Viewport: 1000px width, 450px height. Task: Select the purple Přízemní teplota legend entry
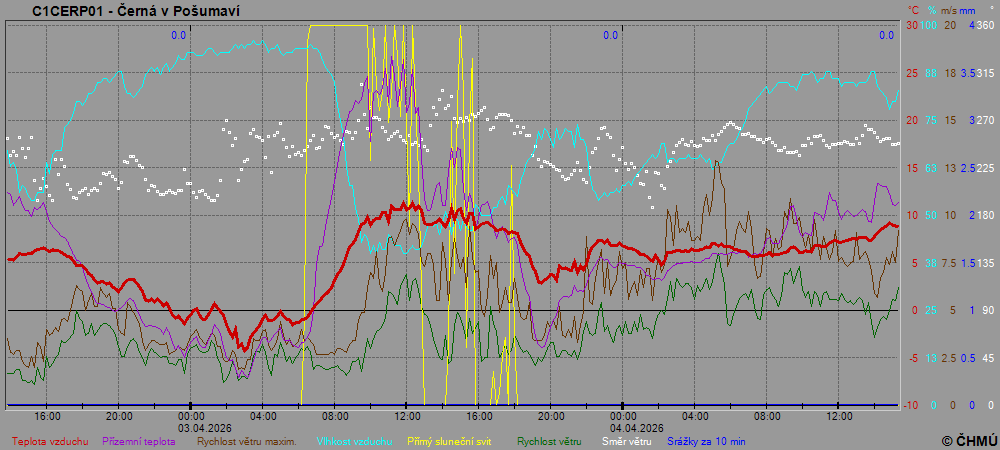(140, 440)
